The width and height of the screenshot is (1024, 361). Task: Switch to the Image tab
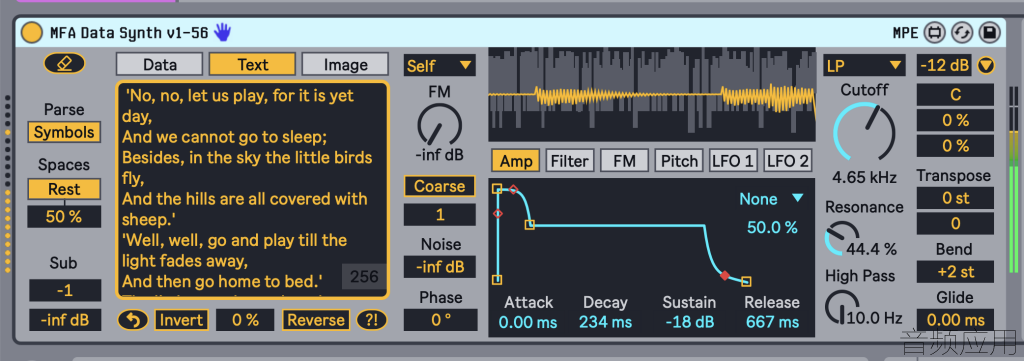pos(345,65)
